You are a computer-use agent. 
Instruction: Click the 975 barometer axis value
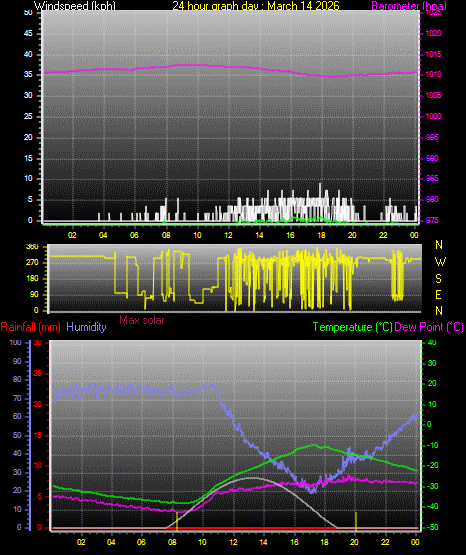tap(432, 220)
